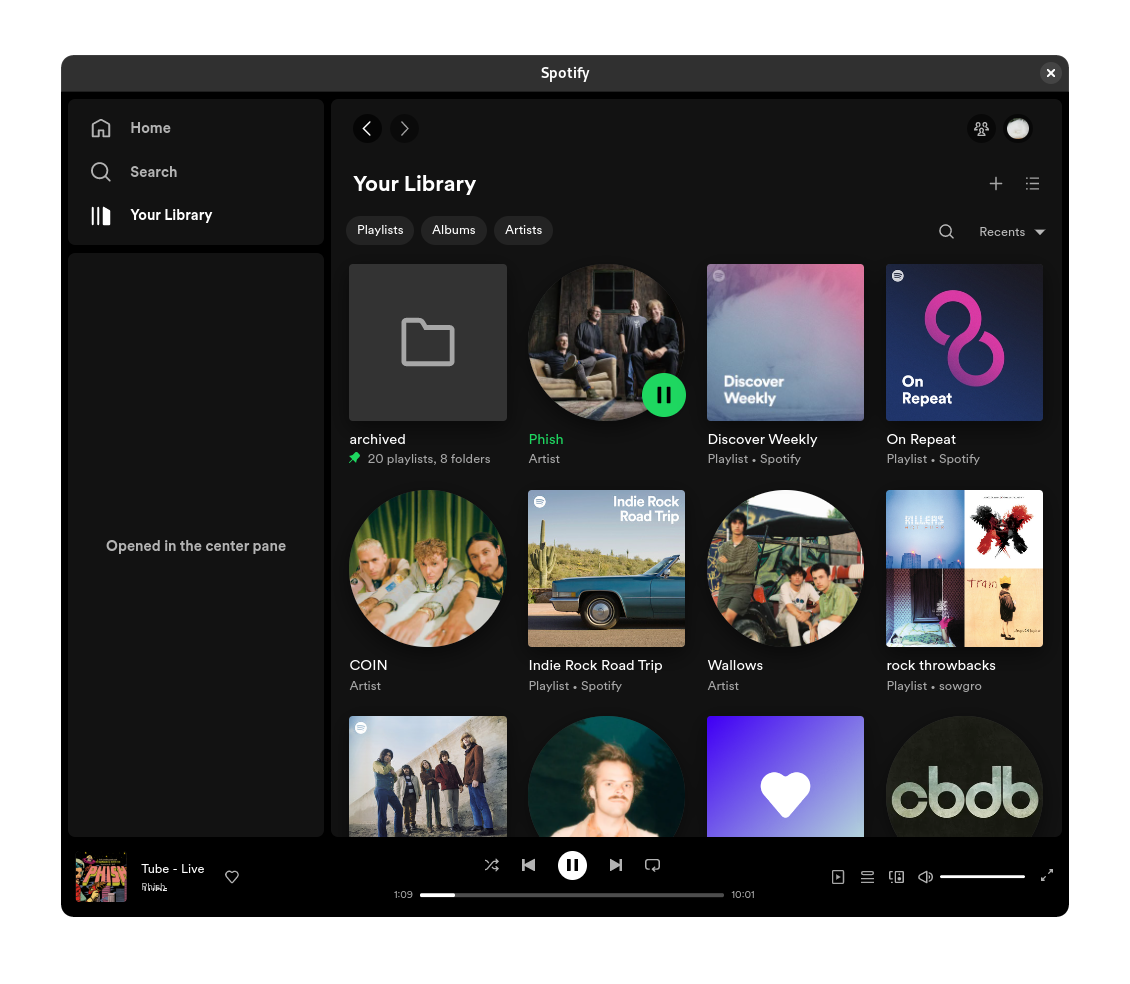The height and width of the screenshot is (984, 1130).
Task: Click the Indie Rock Road Trip title
Action: (595, 665)
